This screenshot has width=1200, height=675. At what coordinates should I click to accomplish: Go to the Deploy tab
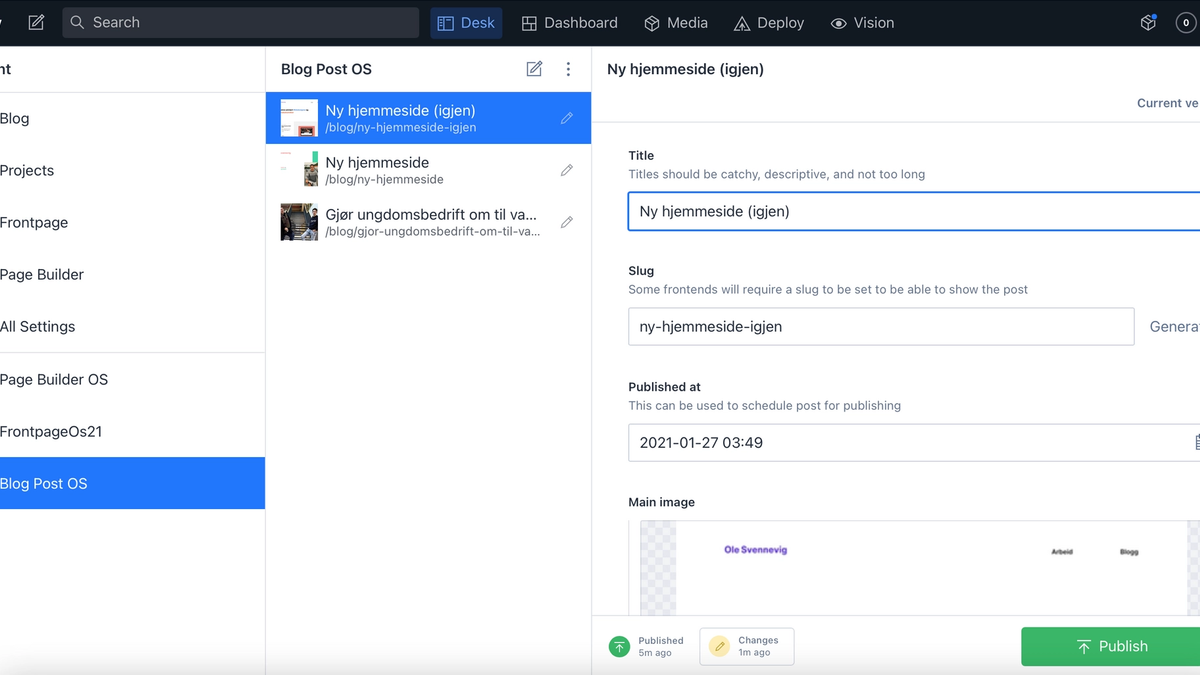pos(769,22)
